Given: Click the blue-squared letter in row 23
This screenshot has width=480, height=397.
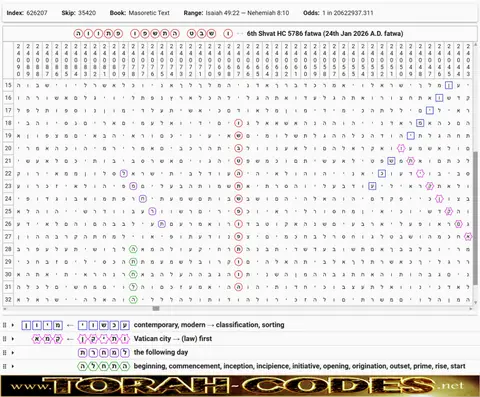Looking at the screenshot, I should point(372,186).
